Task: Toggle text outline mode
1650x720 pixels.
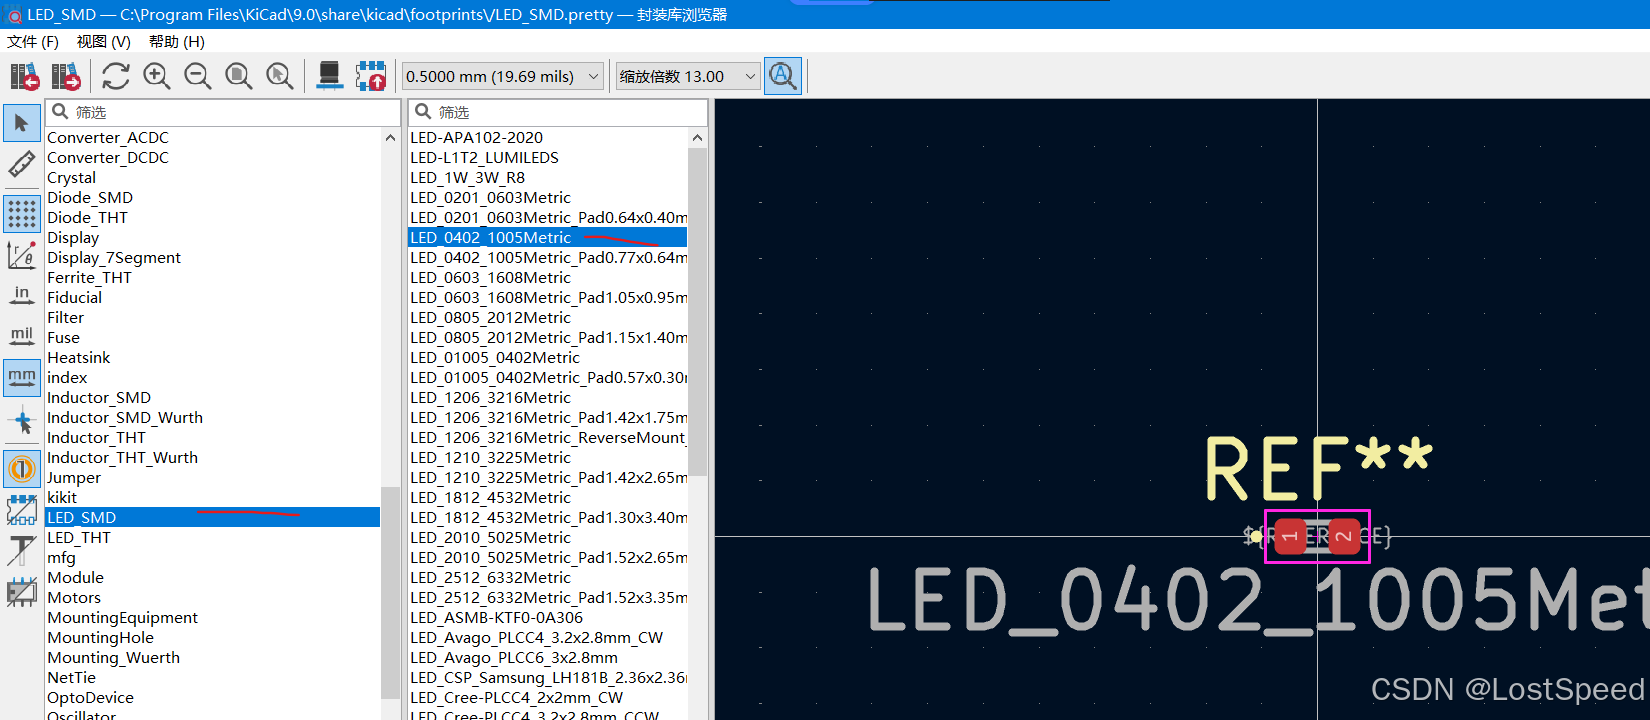Action: tap(22, 551)
